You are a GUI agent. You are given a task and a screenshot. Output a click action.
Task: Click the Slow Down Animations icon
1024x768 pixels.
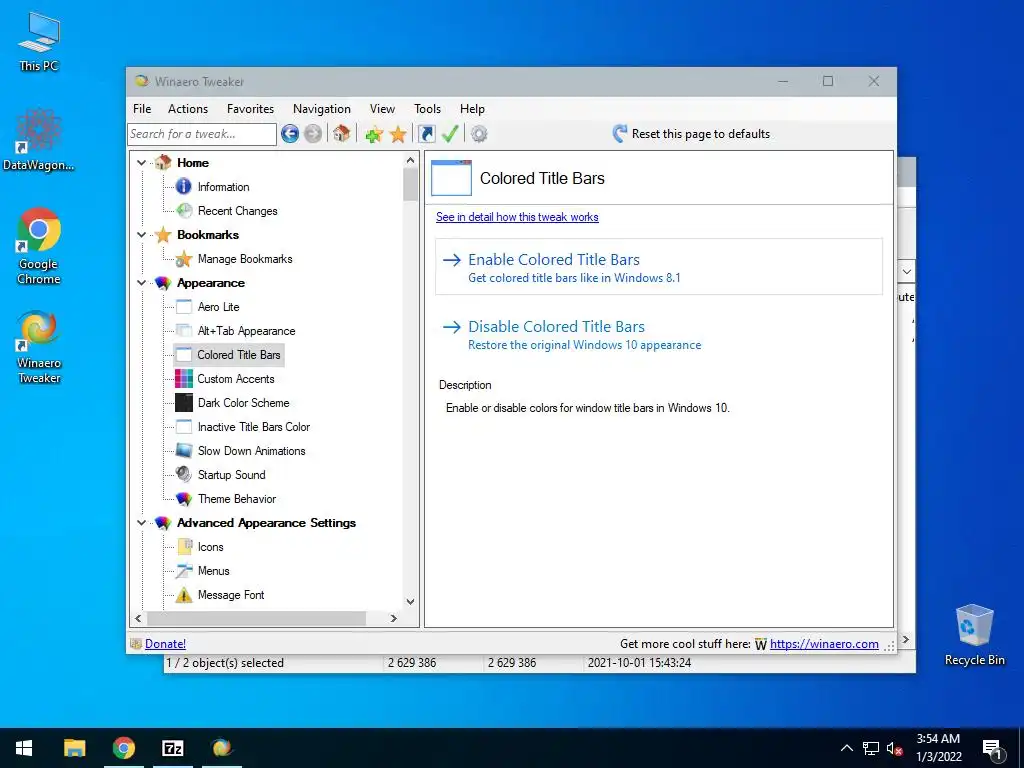[184, 451]
